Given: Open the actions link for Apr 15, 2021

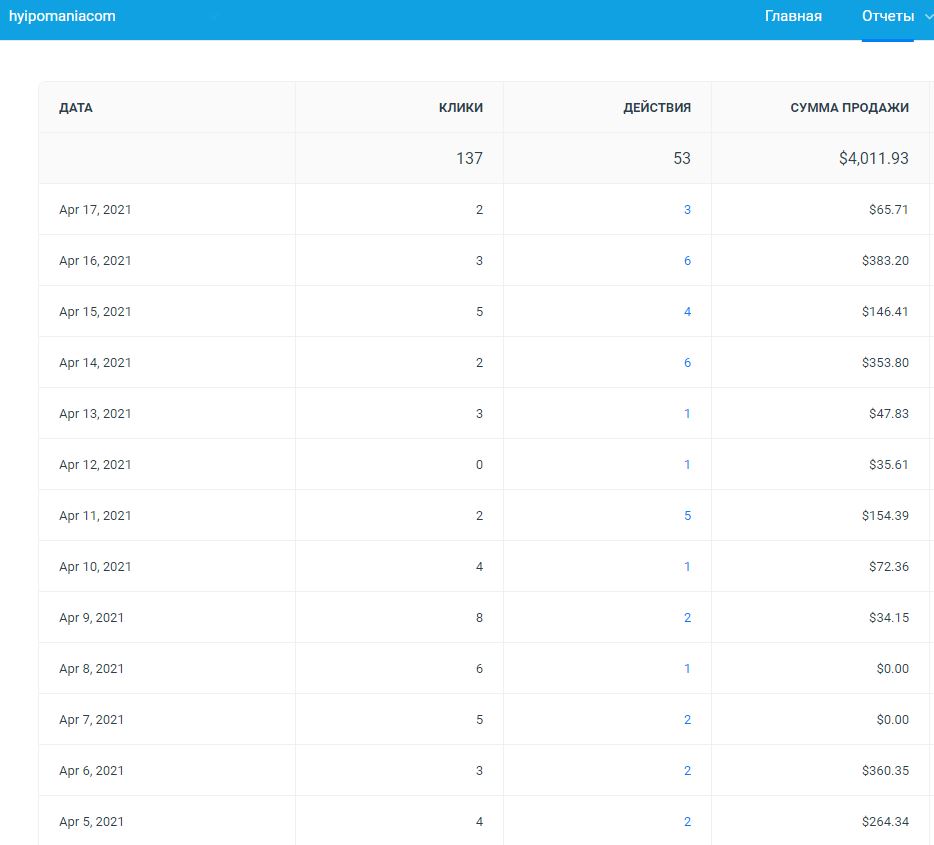Looking at the screenshot, I should (x=687, y=312).
